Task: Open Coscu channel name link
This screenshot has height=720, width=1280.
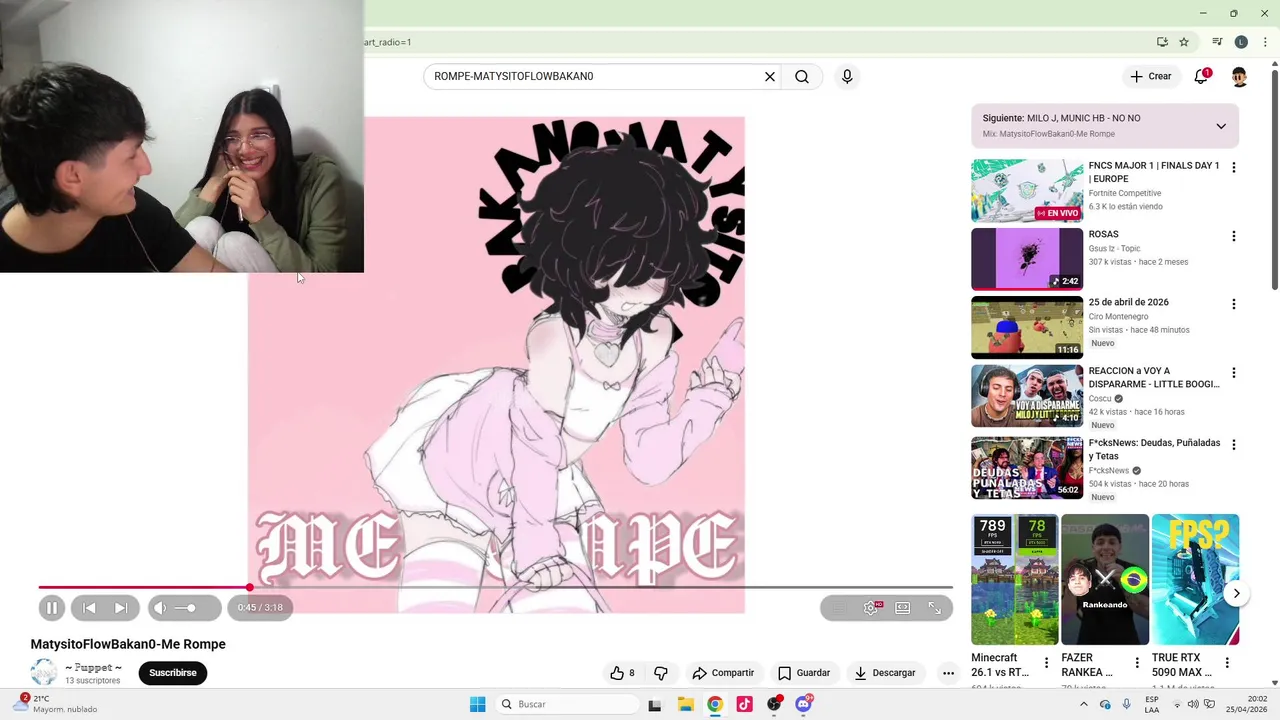Action: pos(1100,398)
